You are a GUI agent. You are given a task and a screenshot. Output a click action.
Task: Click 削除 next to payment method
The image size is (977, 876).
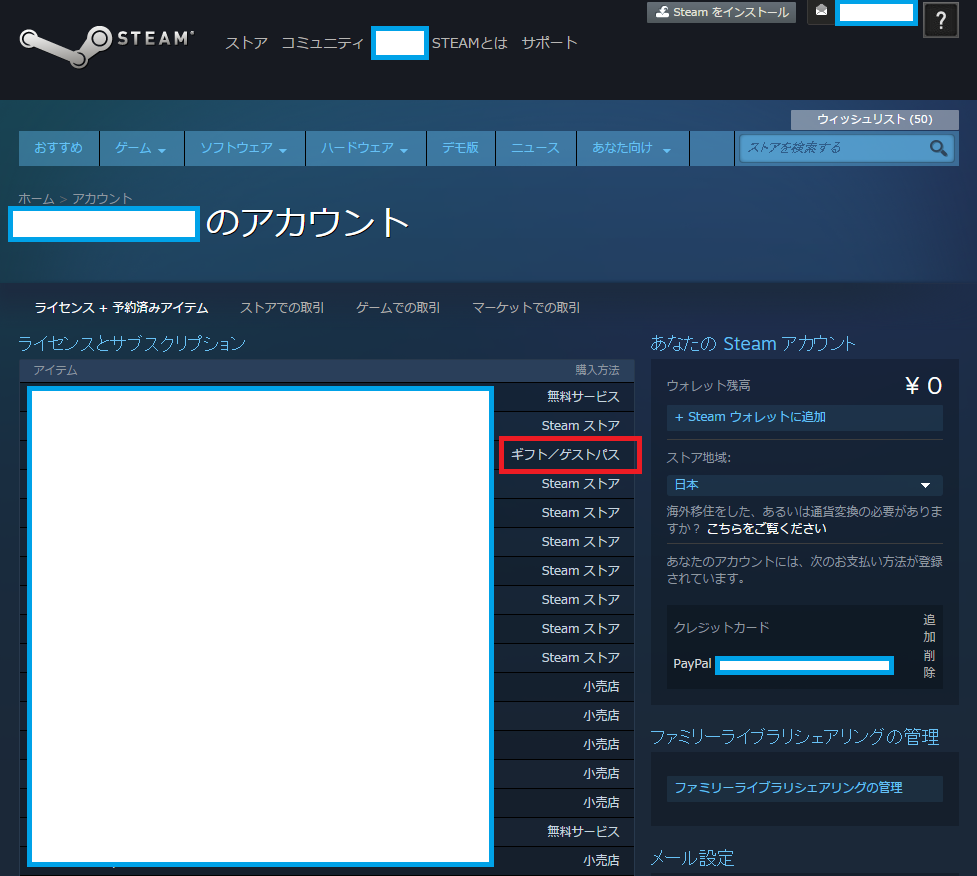tap(929, 664)
